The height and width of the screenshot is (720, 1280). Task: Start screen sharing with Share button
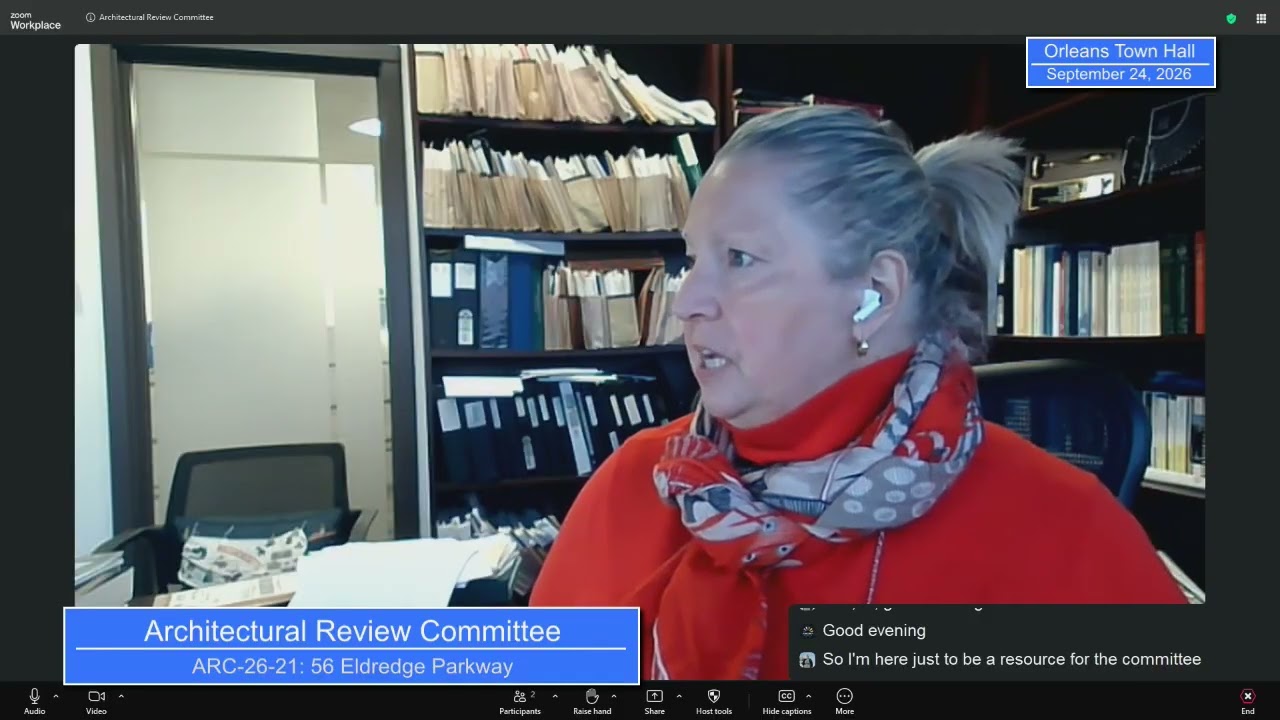pyautogui.click(x=654, y=701)
